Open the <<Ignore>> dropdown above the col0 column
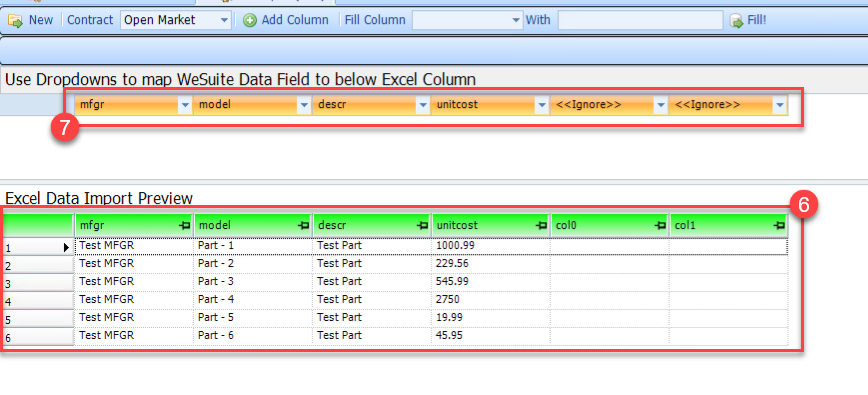The height and width of the screenshot is (395, 868). [x=660, y=105]
